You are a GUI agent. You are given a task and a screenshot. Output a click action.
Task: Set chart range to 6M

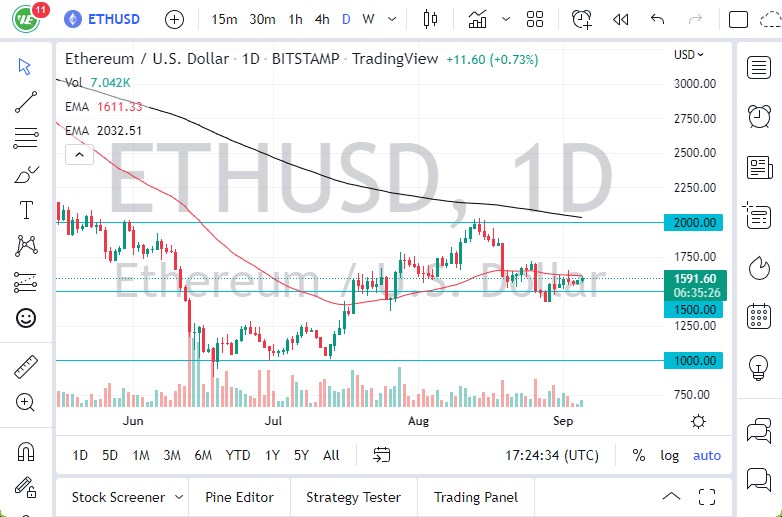[x=203, y=455]
